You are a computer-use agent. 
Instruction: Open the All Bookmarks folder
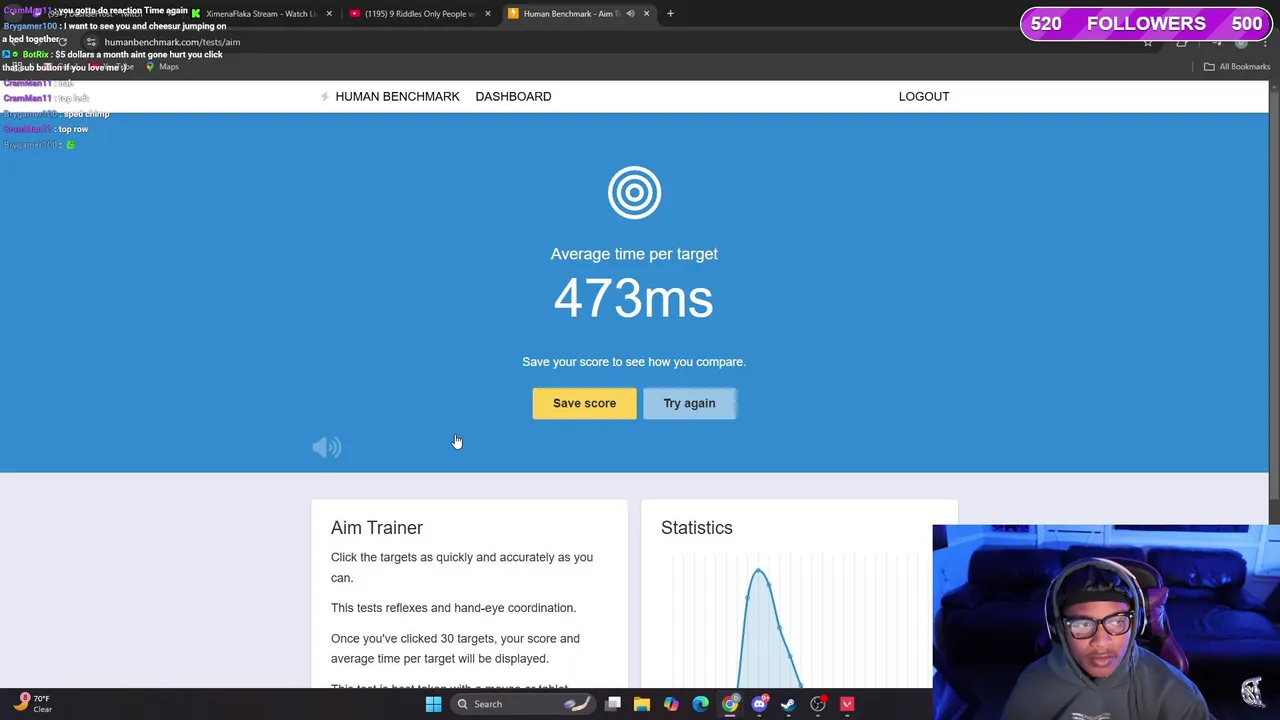coord(1237,67)
